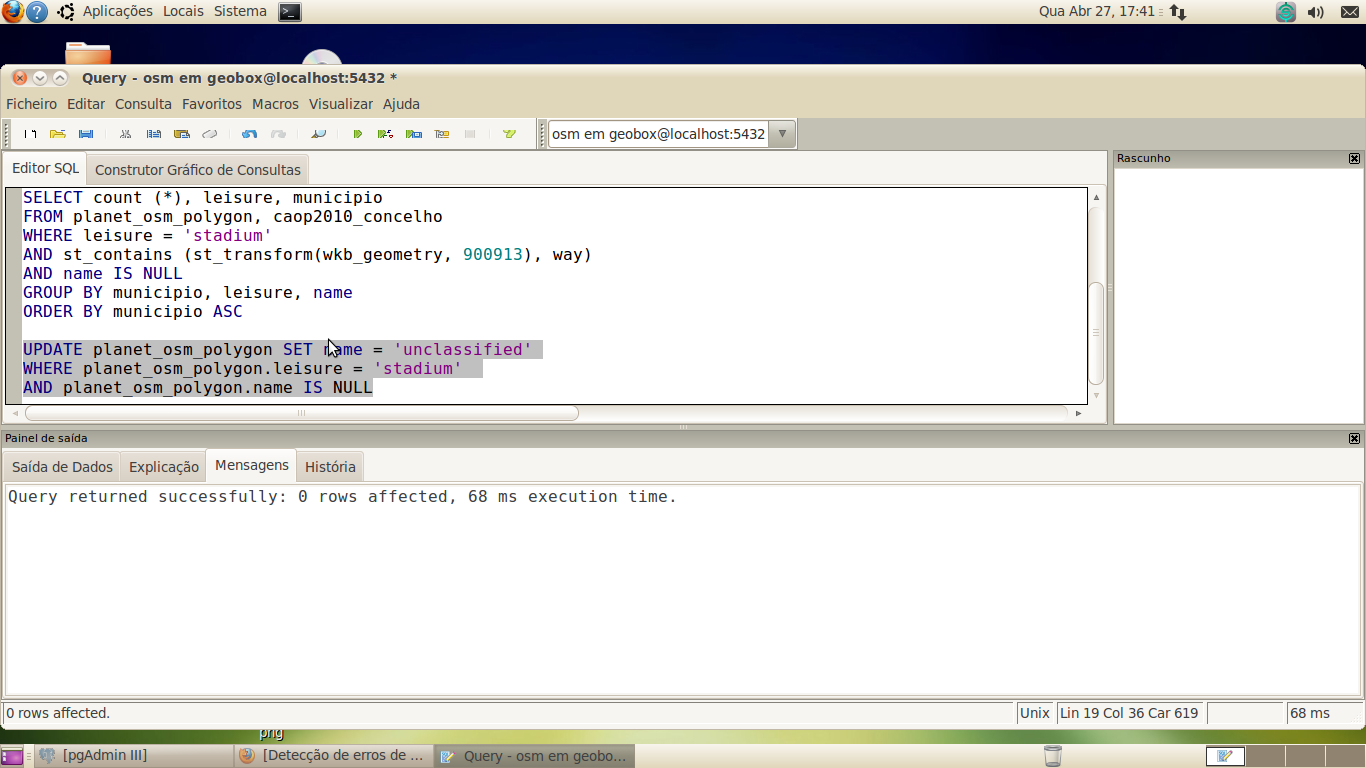Launch Firefox from the top panel
Viewport: 1366px width, 768px height.
coord(12,12)
